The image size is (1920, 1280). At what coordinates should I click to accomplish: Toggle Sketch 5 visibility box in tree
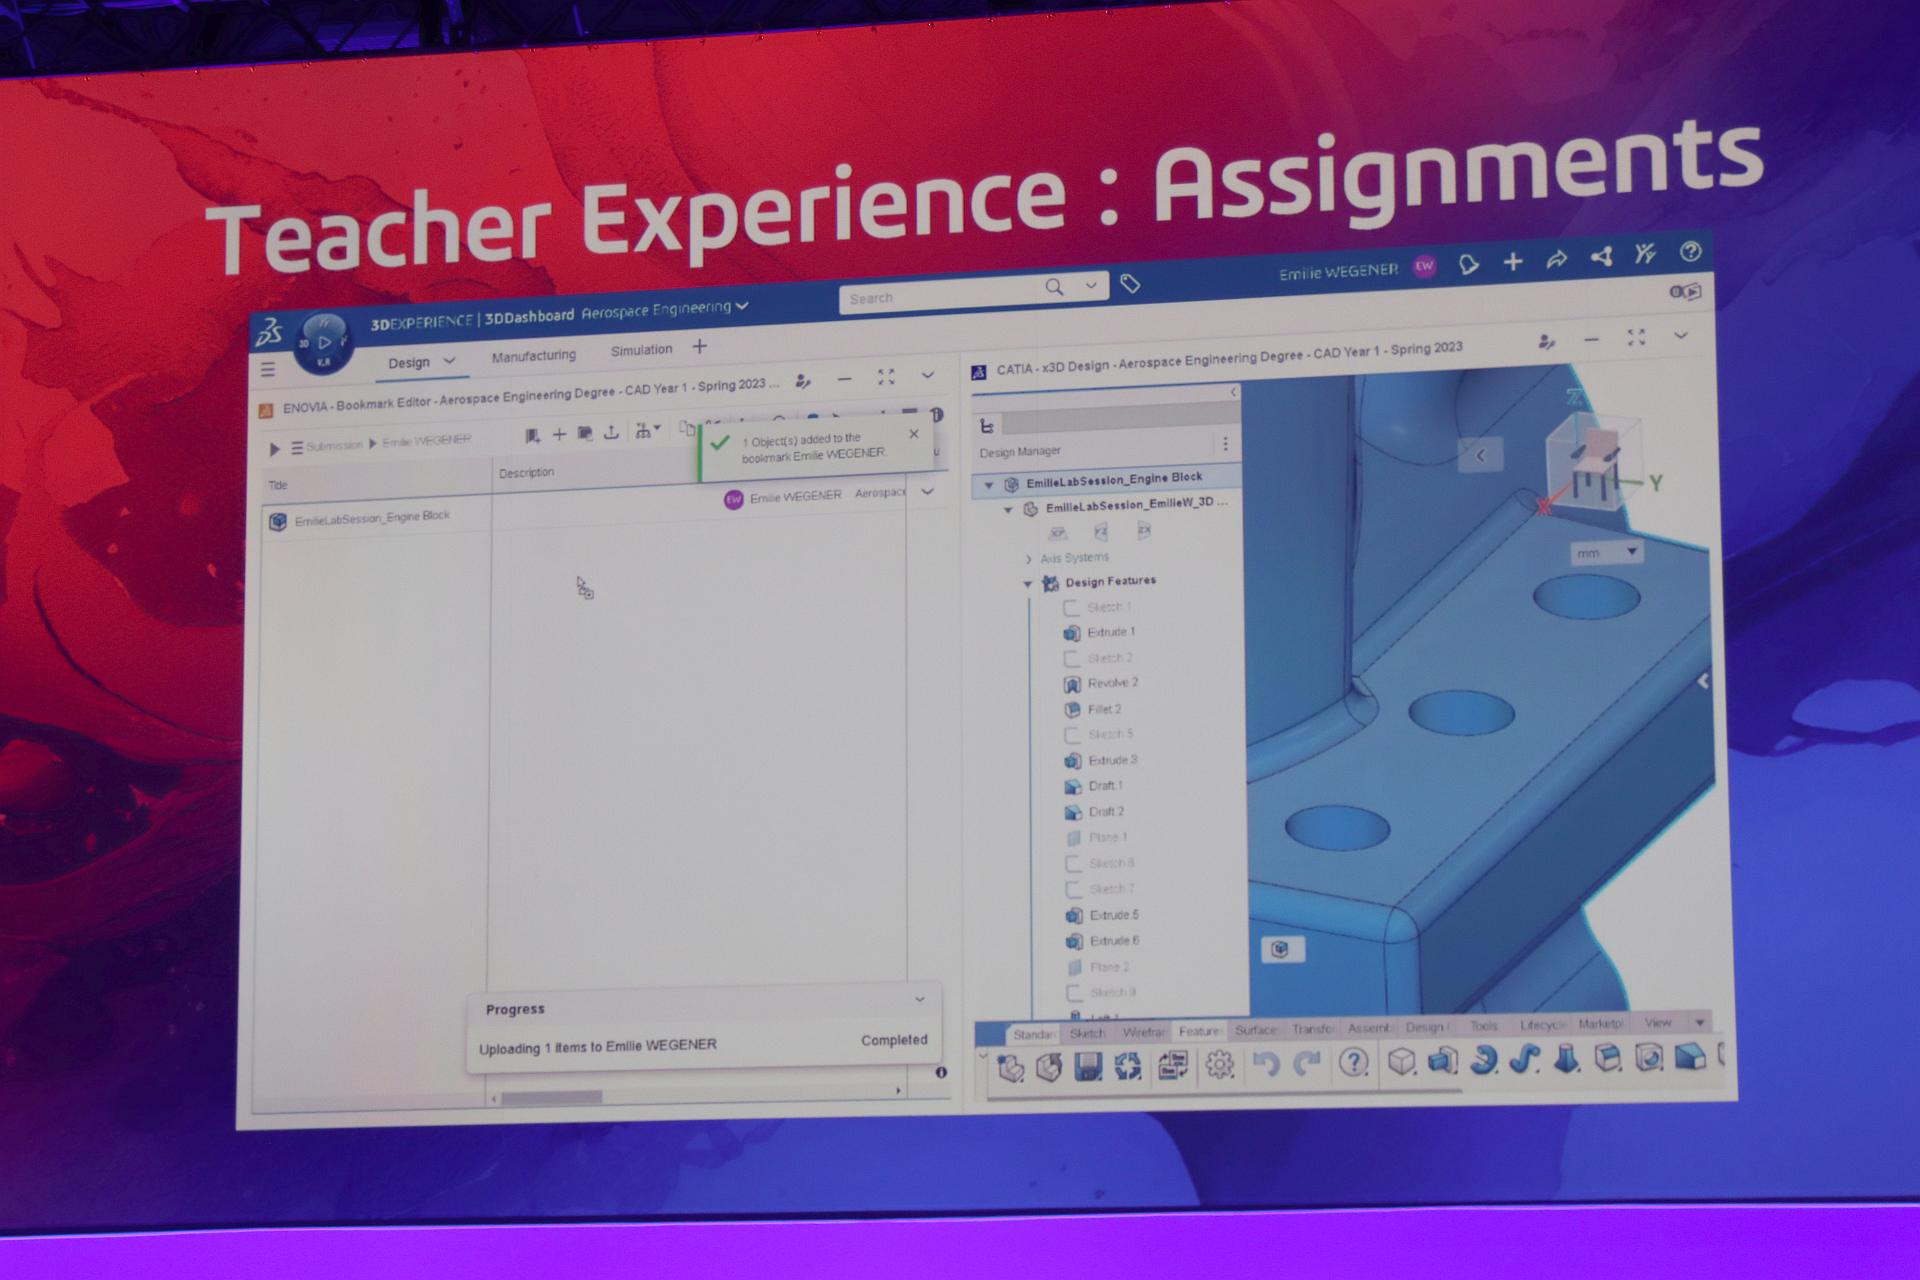[1072, 735]
